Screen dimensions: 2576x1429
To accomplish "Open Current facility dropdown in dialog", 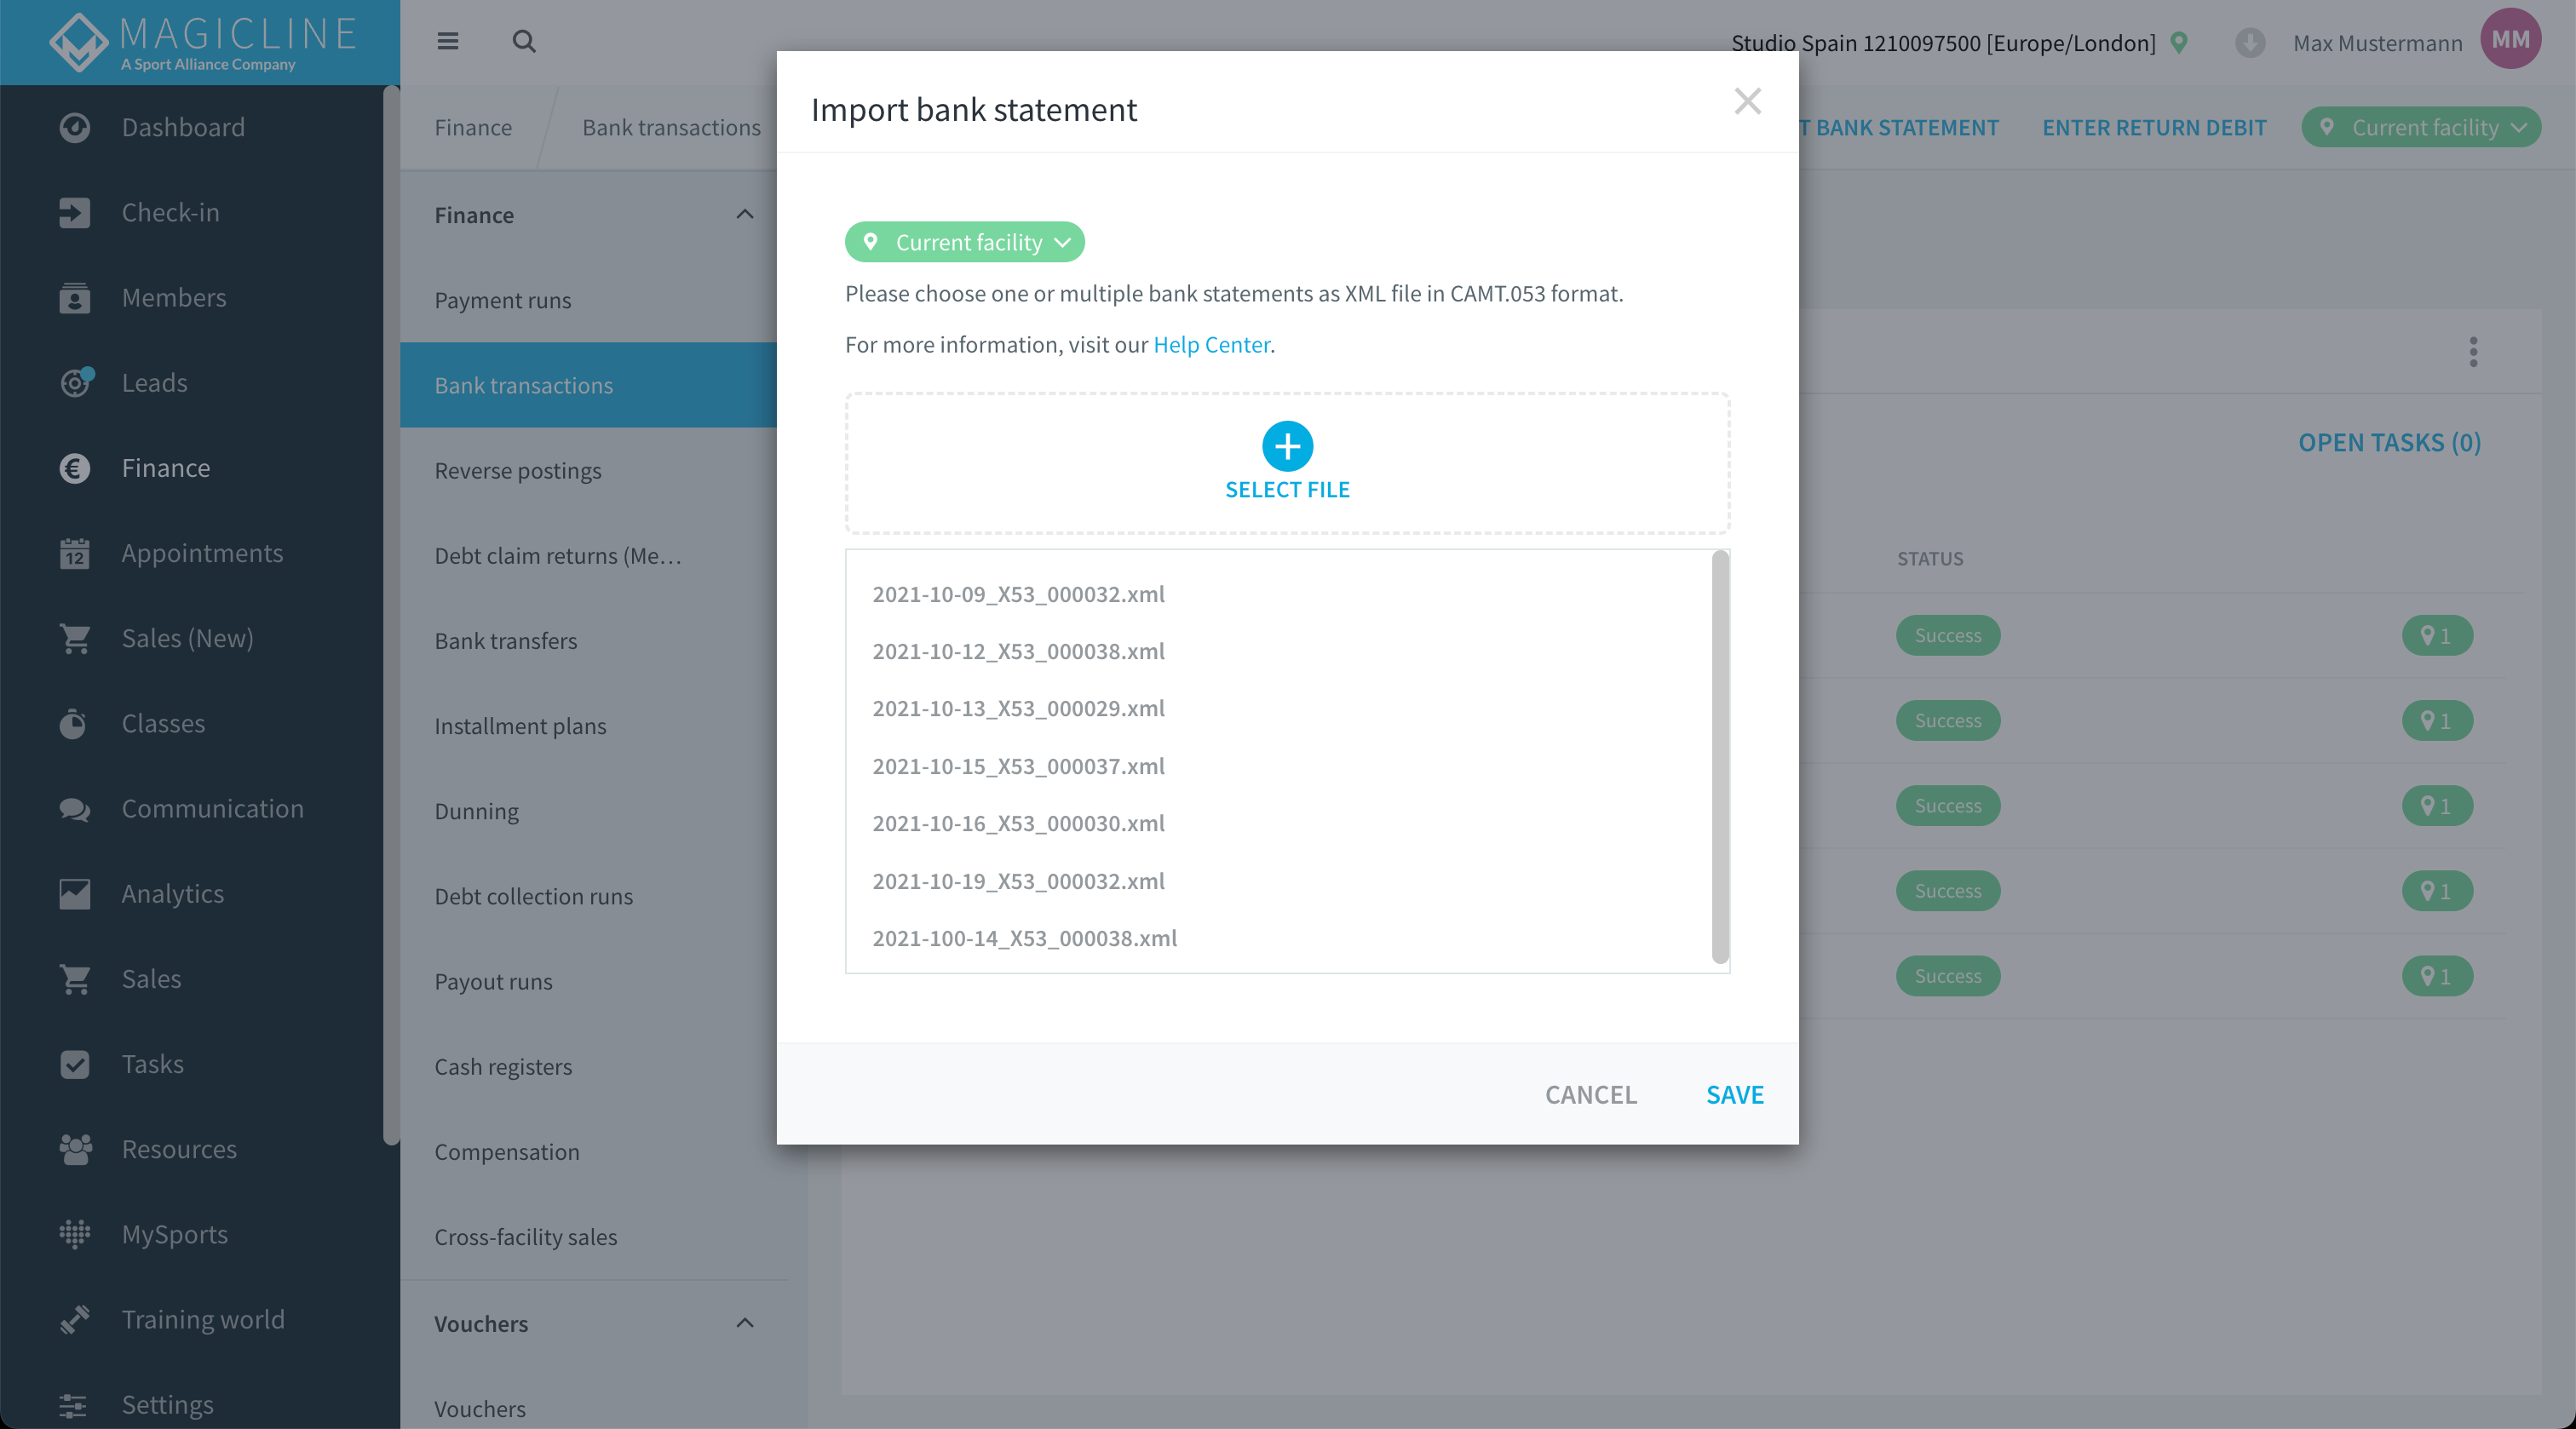I will point(964,242).
